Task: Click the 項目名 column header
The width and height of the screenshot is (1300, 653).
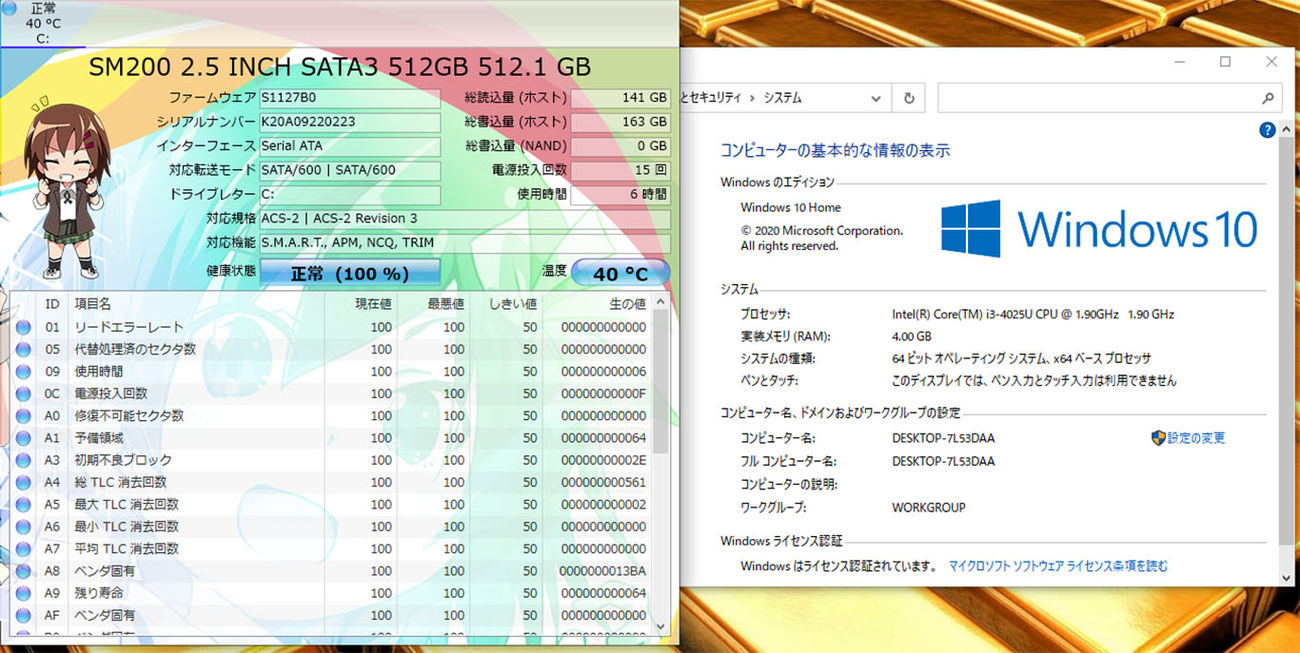Action: [x=197, y=304]
